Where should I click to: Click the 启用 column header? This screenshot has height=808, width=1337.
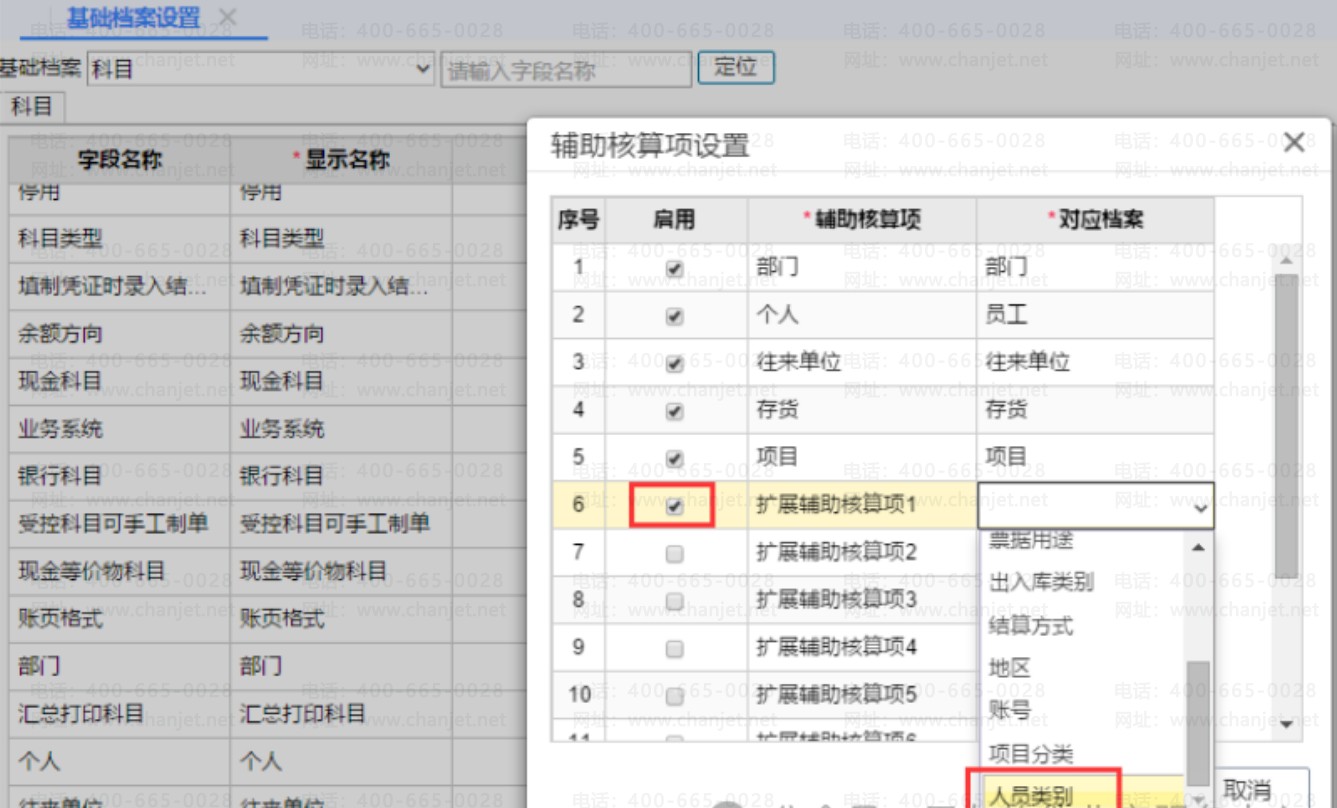[x=675, y=220]
